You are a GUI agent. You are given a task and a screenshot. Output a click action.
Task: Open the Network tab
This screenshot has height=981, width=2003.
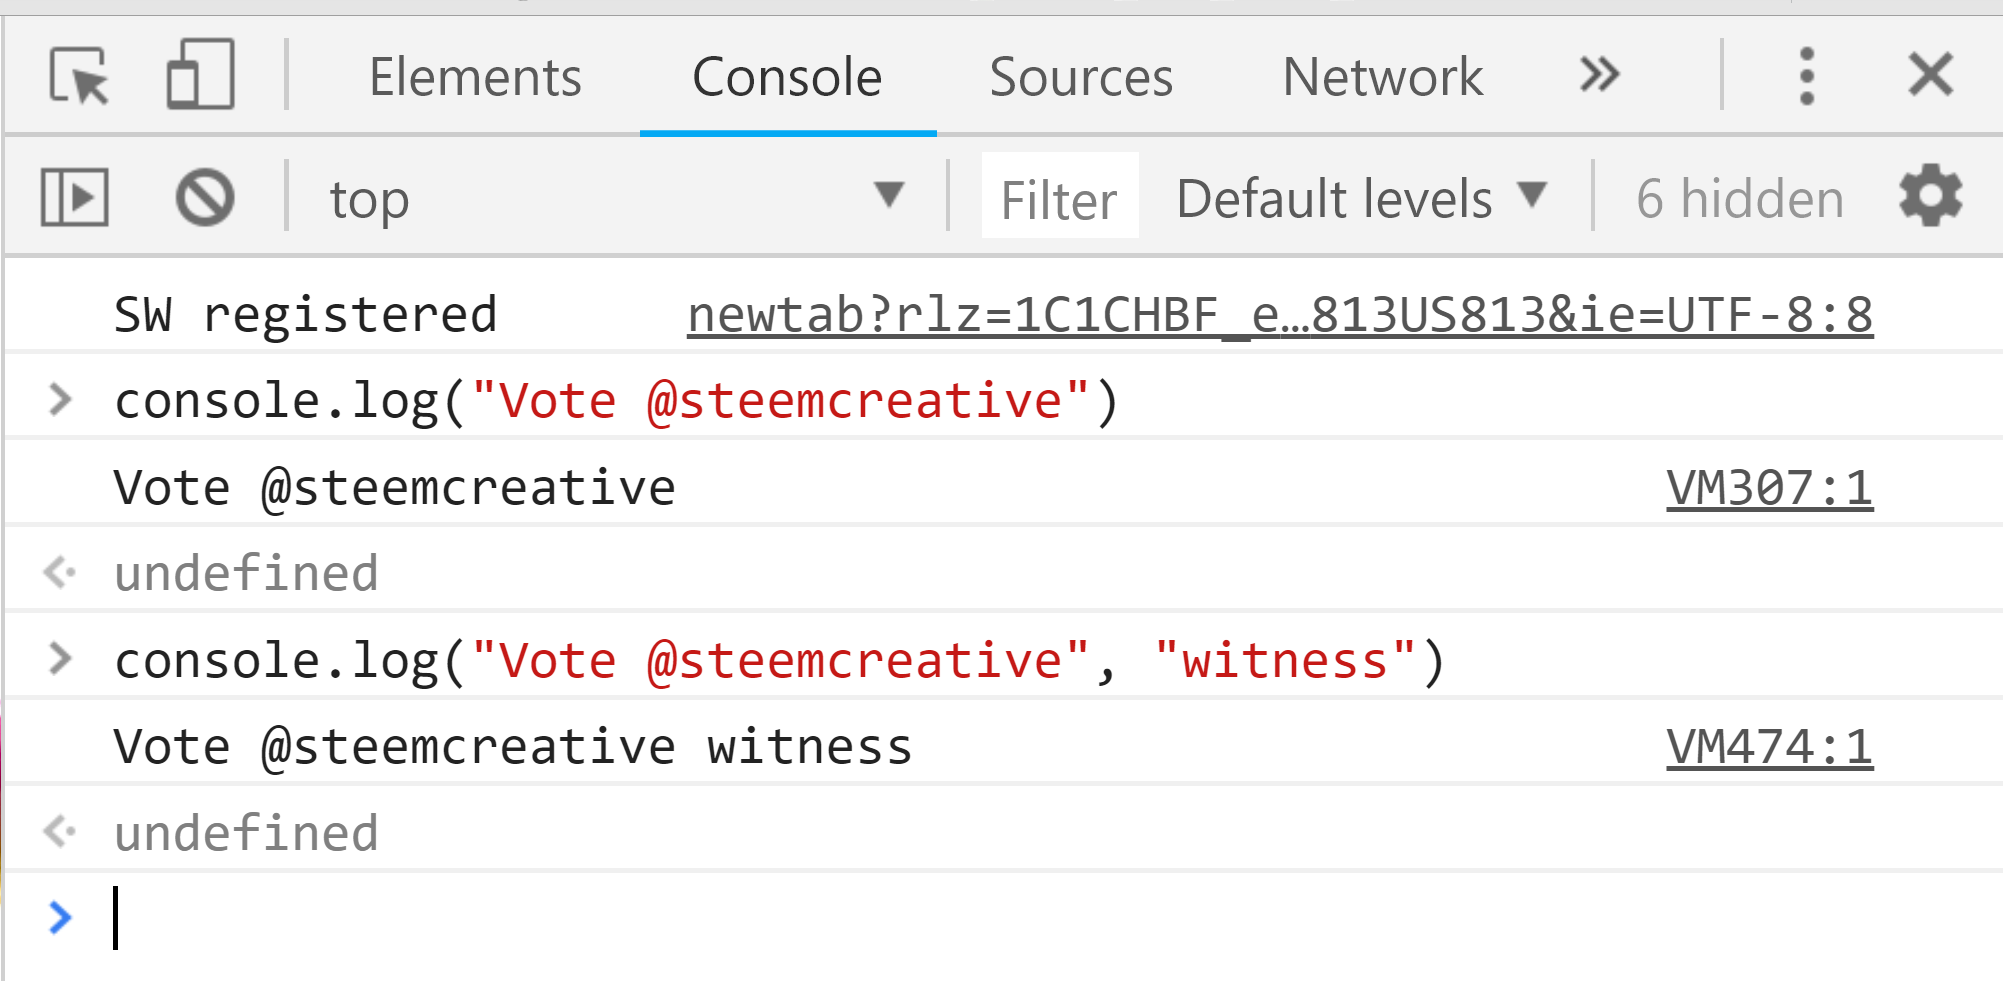1383,77
